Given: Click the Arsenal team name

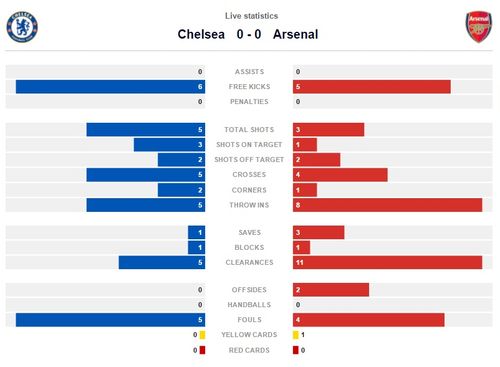Looking at the screenshot, I should coord(295,34).
